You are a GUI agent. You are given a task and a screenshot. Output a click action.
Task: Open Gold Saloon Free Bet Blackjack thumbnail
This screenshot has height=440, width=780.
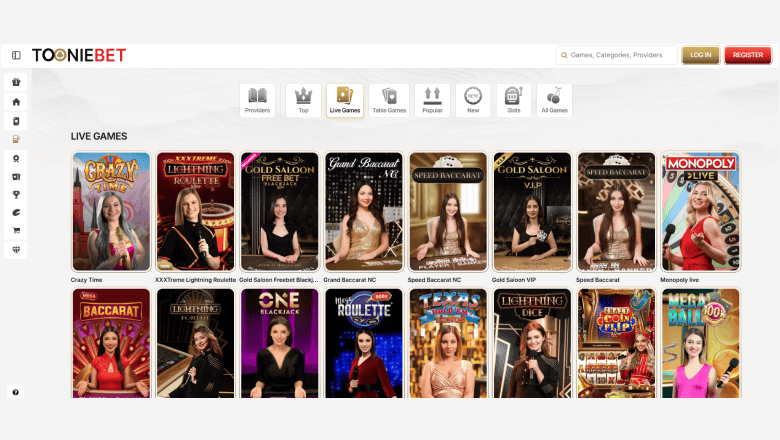point(280,212)
